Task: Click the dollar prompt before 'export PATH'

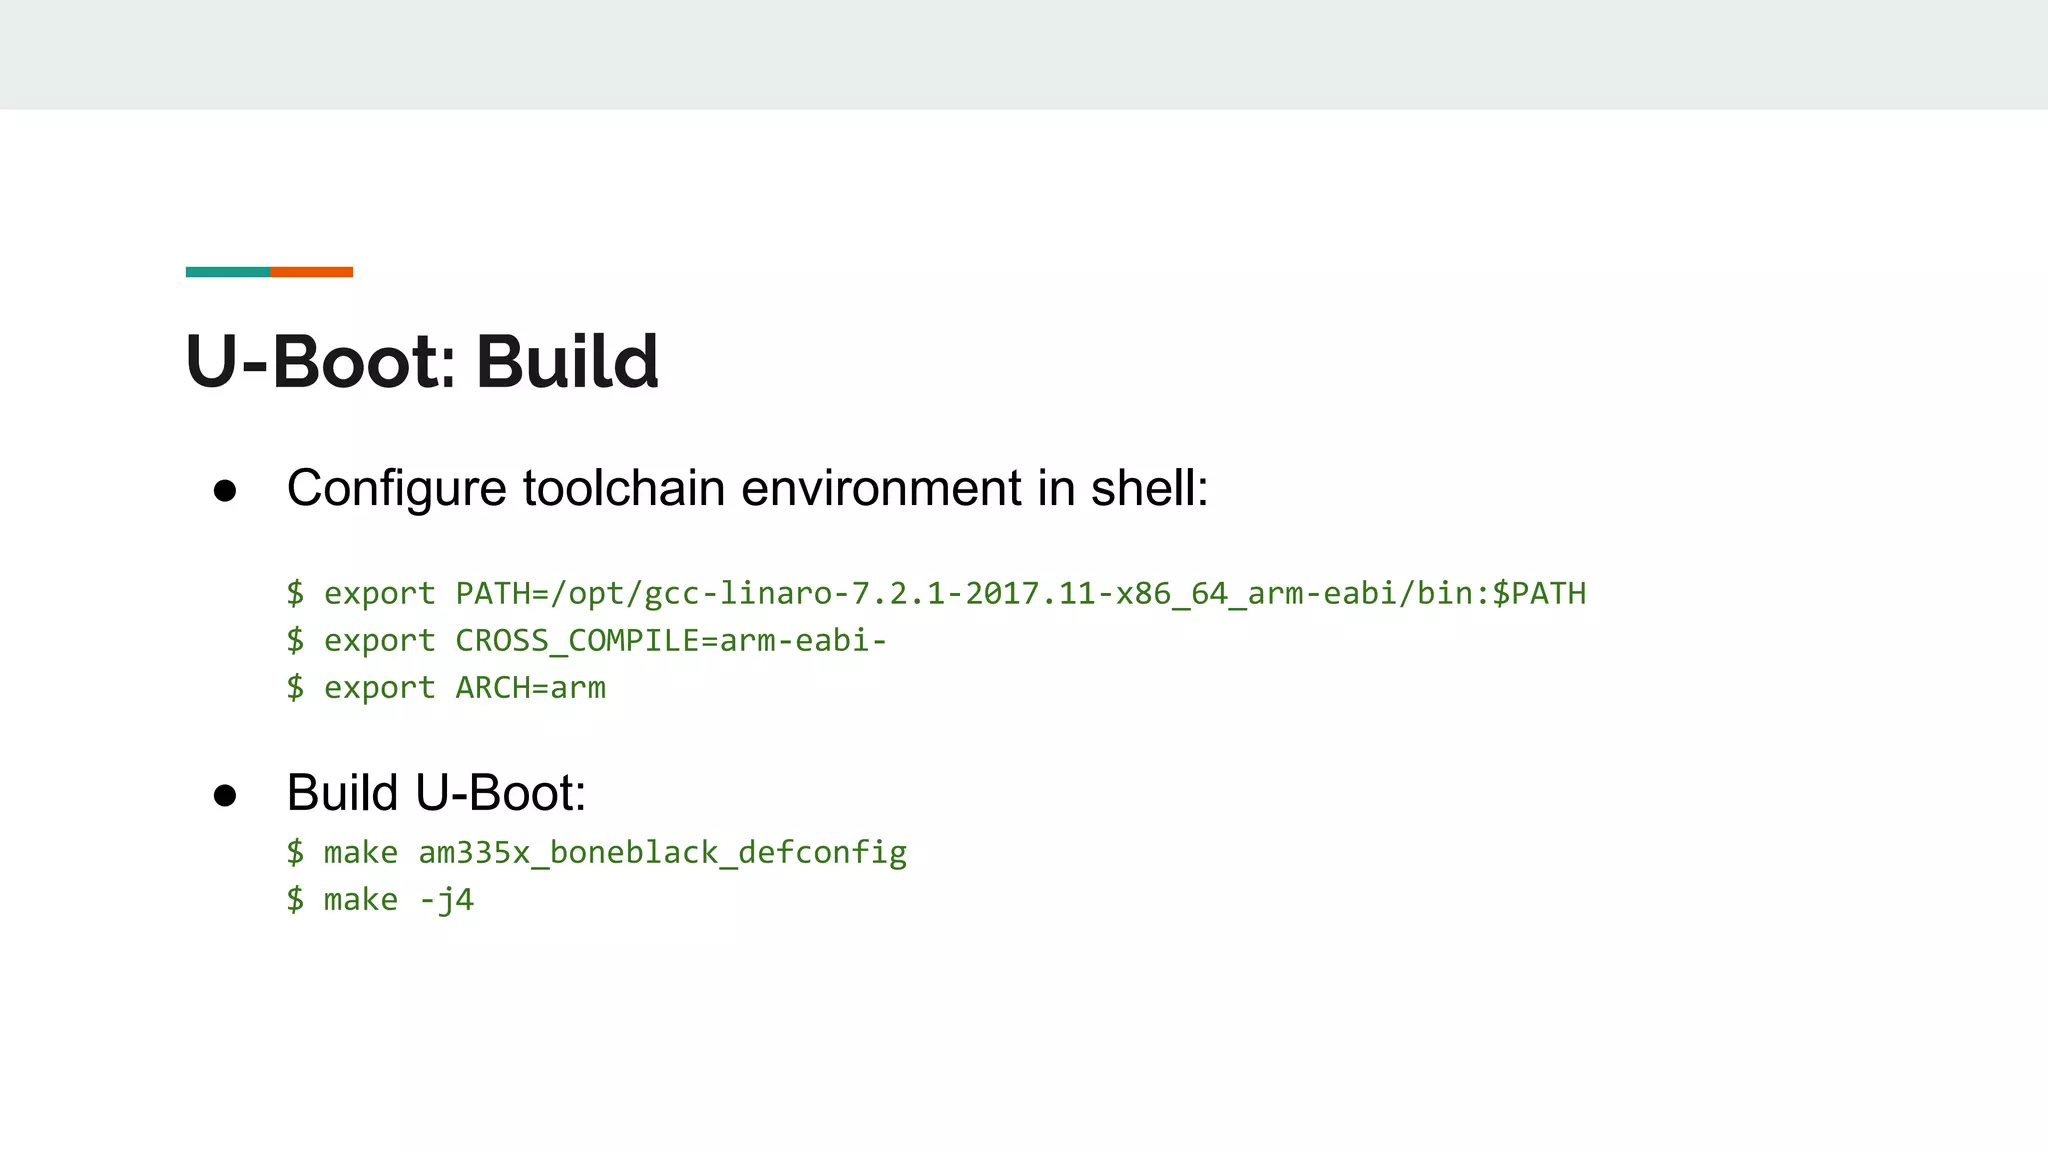Action: click(x=295, y=593)
